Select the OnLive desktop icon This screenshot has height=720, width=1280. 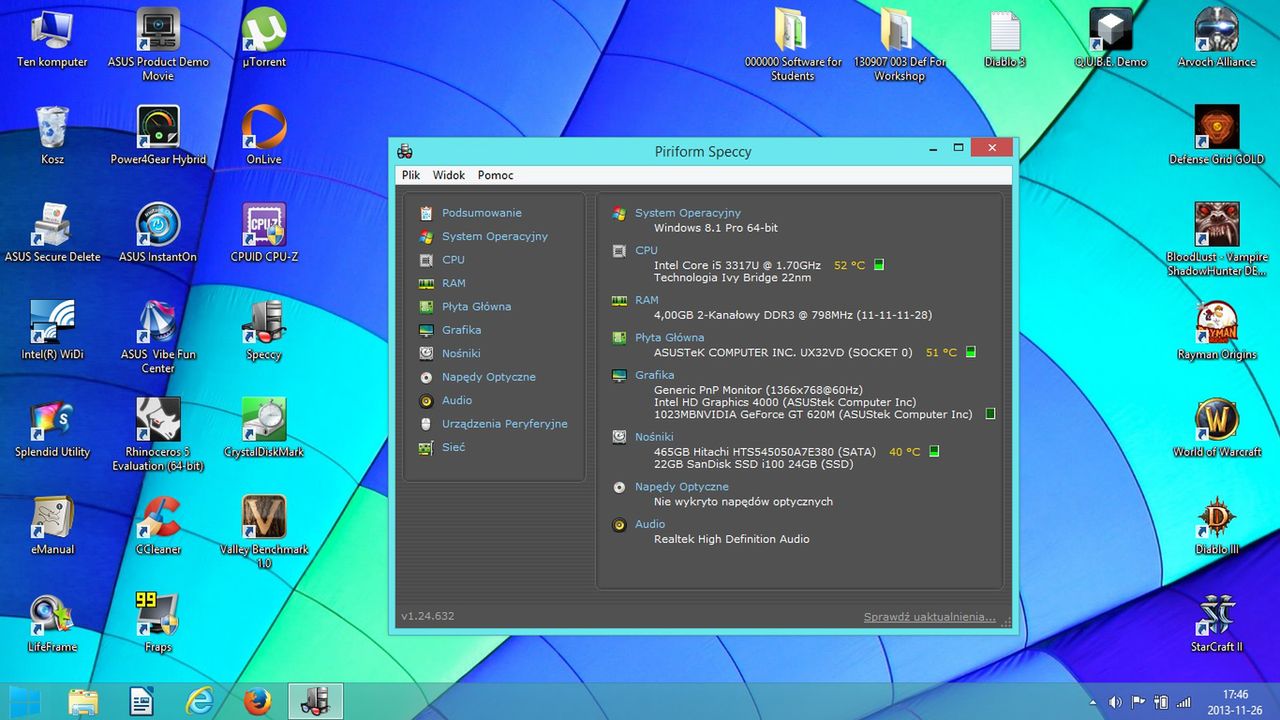264,136
